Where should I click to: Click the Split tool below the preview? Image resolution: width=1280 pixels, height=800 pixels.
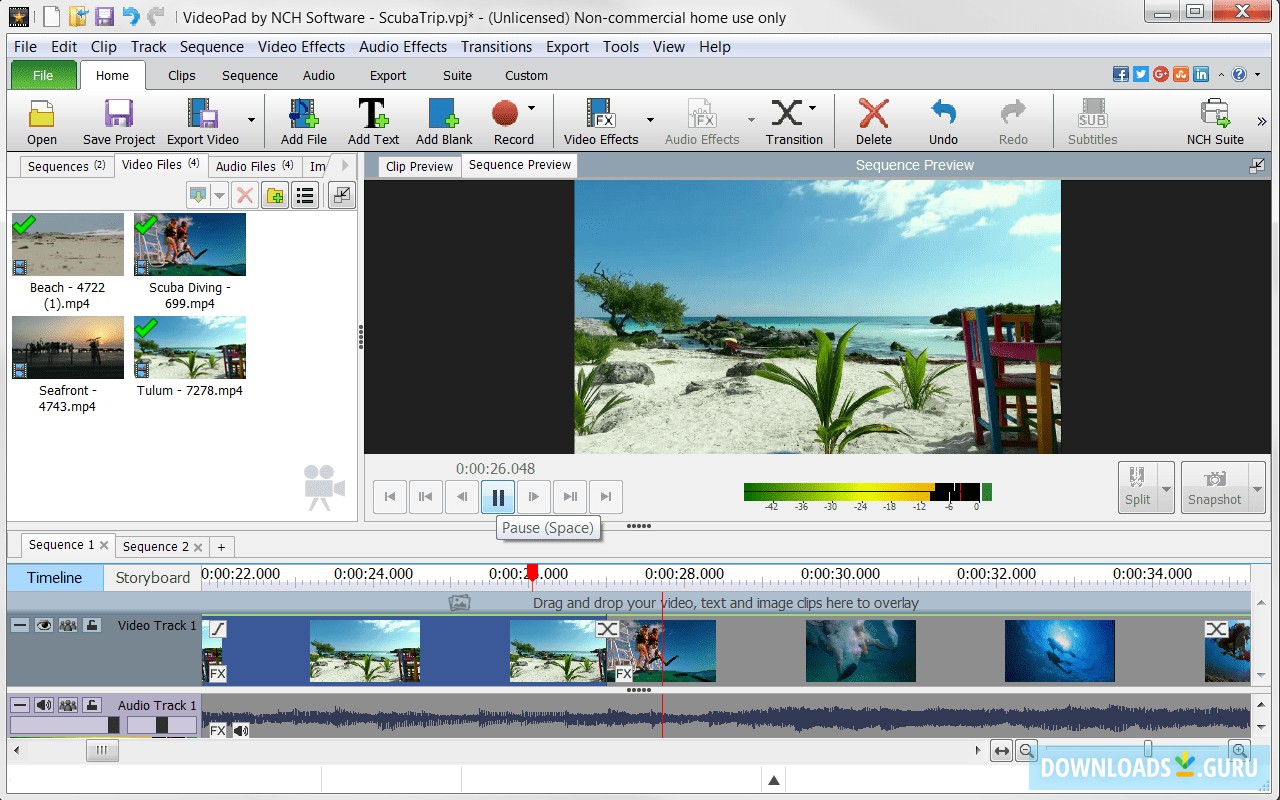(1139, 487)
